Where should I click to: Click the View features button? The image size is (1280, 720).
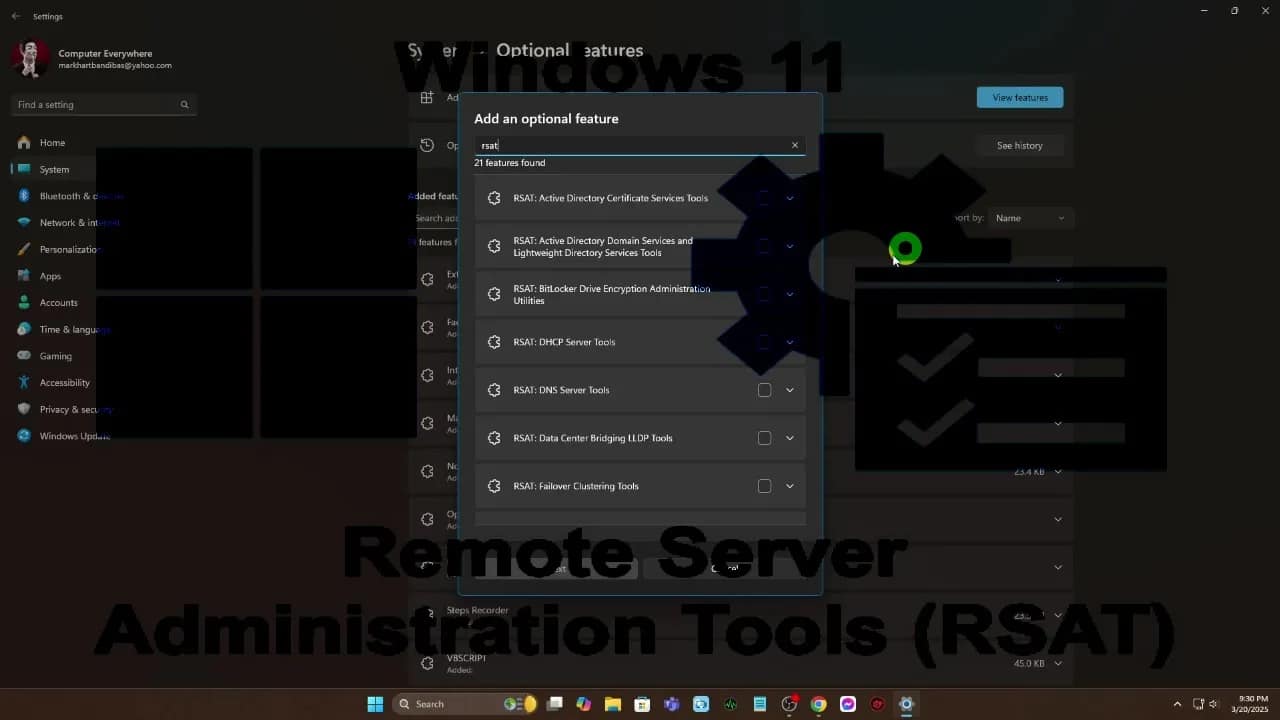tap(1019, 97)
